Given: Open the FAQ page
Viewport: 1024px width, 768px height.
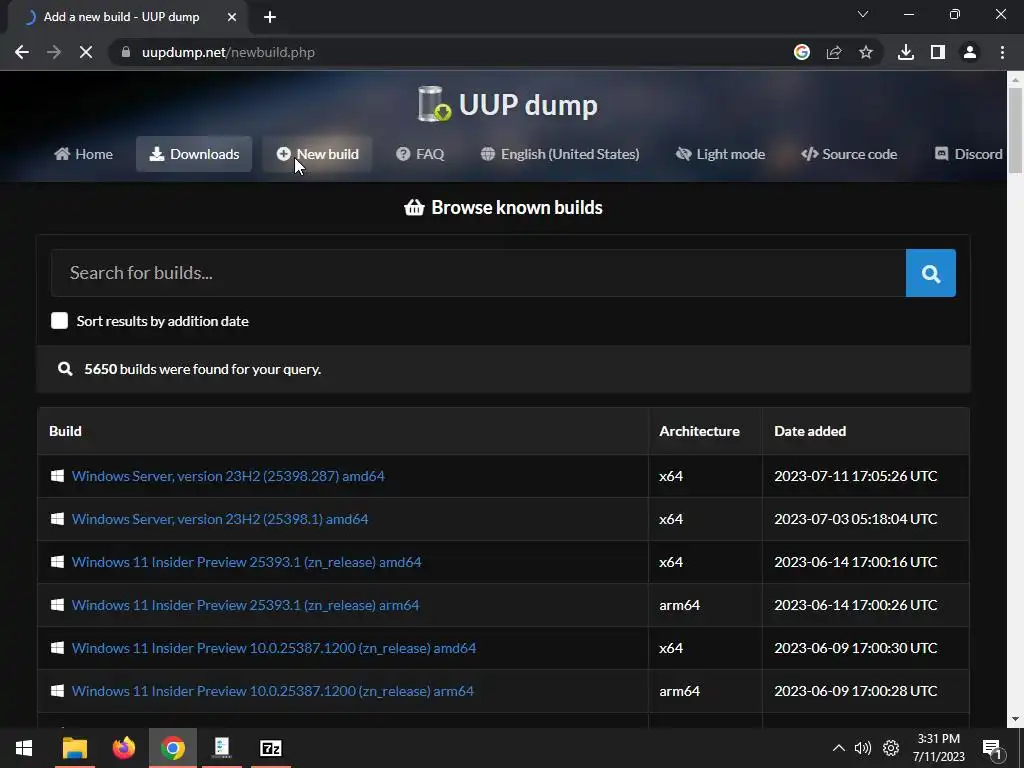Looking at the screenshot, I should (420, 154).
